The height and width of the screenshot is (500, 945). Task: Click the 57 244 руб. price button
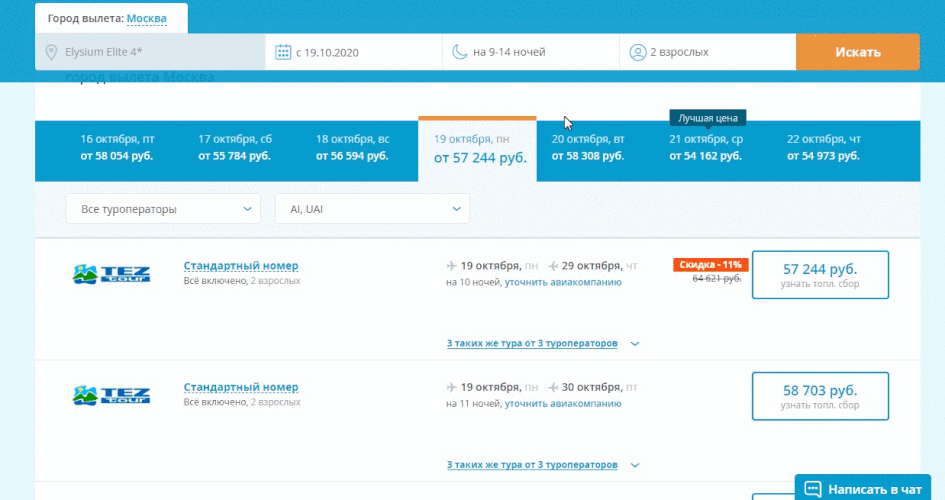pos(820,275)
